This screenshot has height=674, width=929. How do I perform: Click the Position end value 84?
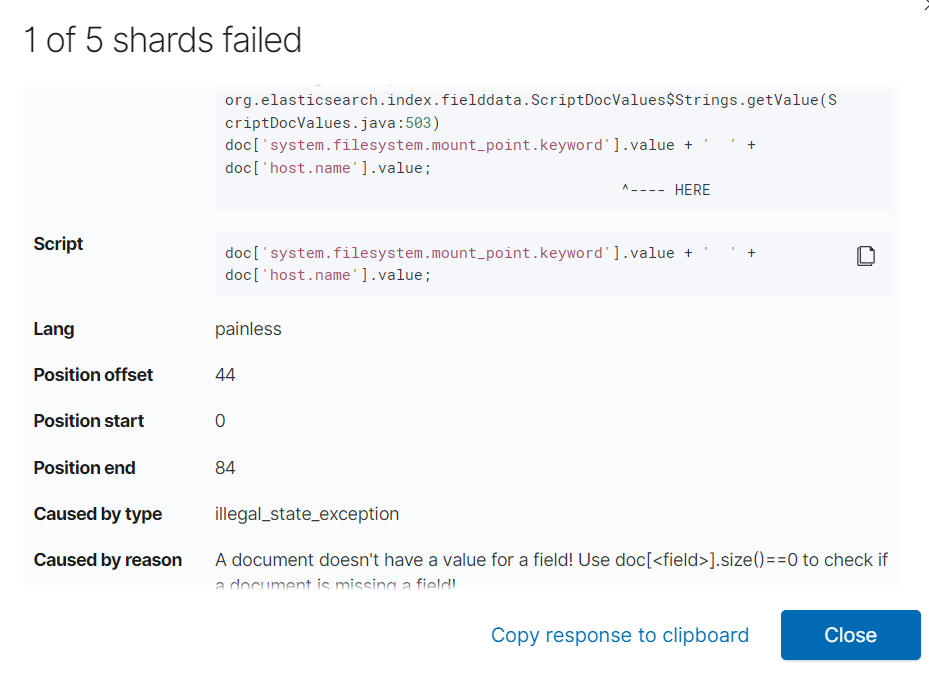point(225,468)
